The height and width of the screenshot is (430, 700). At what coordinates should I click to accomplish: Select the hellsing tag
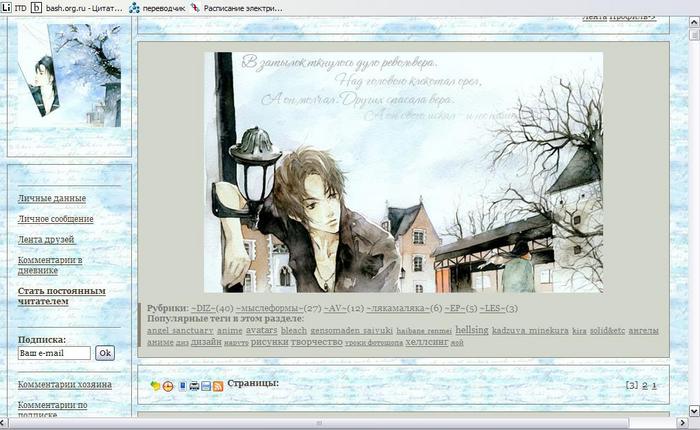click(x=472, y=330)
